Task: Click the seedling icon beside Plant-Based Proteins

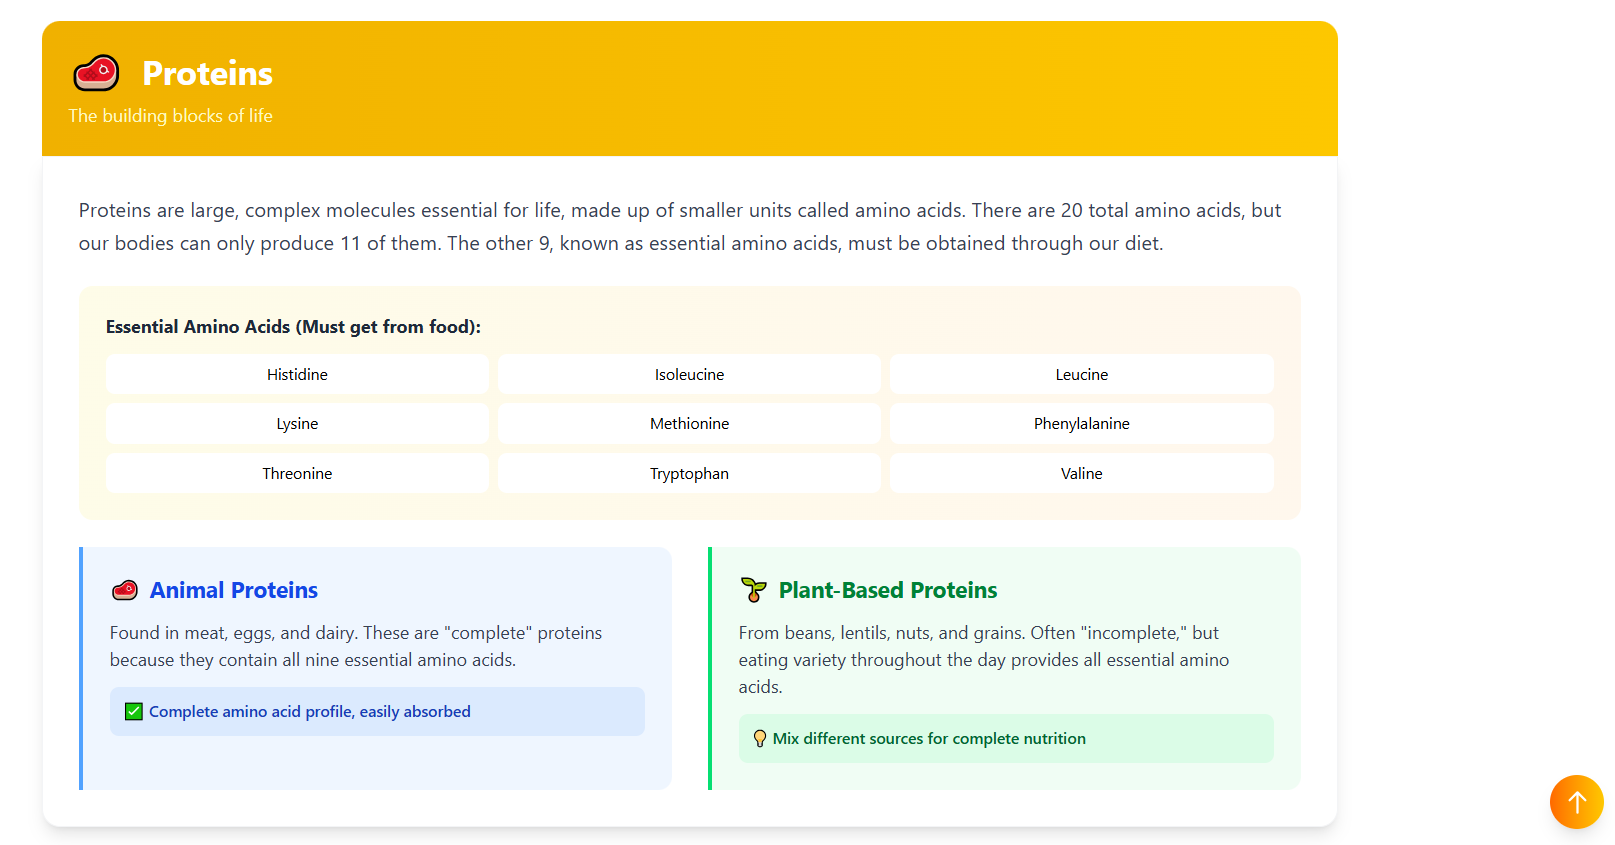Action: point(754,590)
